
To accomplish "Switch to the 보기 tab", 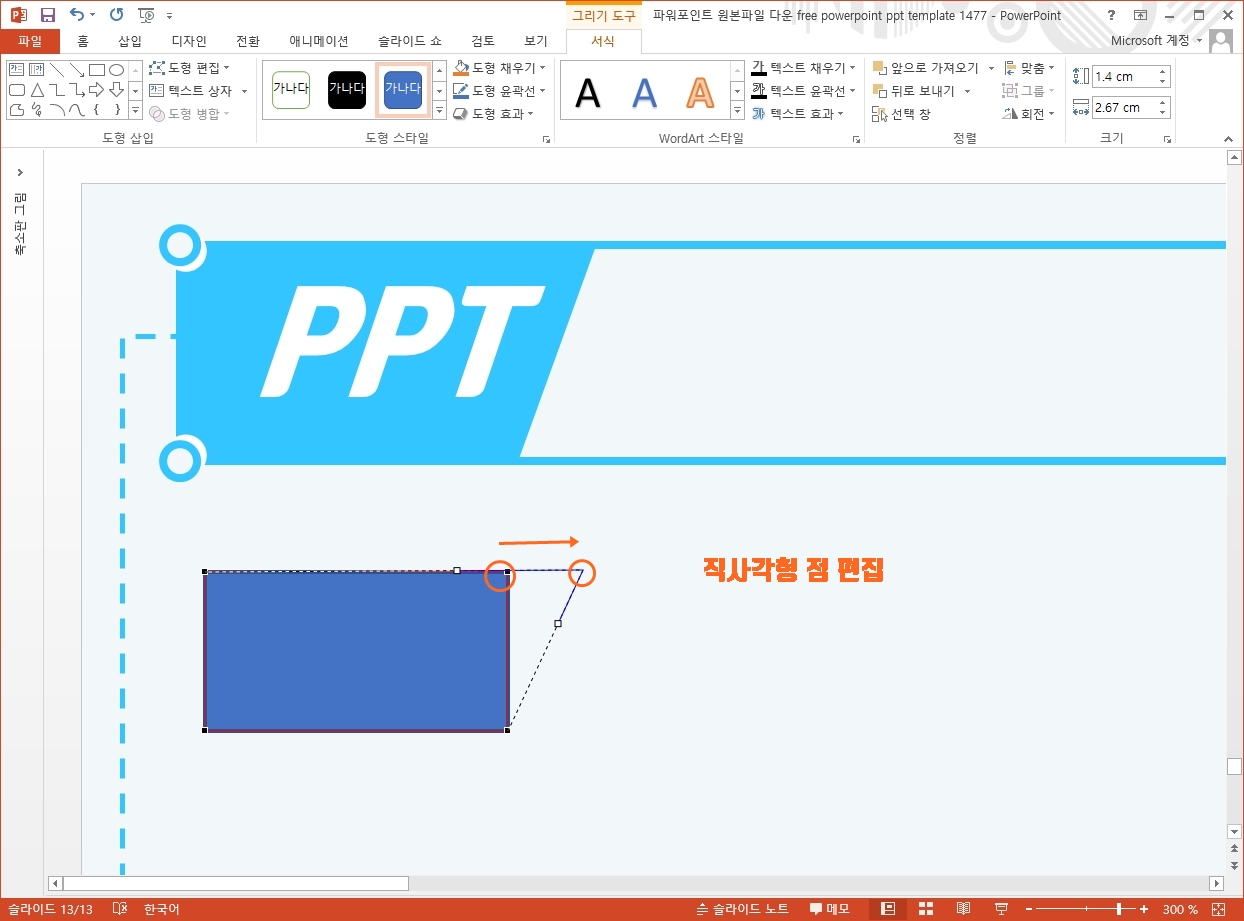I will 536,41.
